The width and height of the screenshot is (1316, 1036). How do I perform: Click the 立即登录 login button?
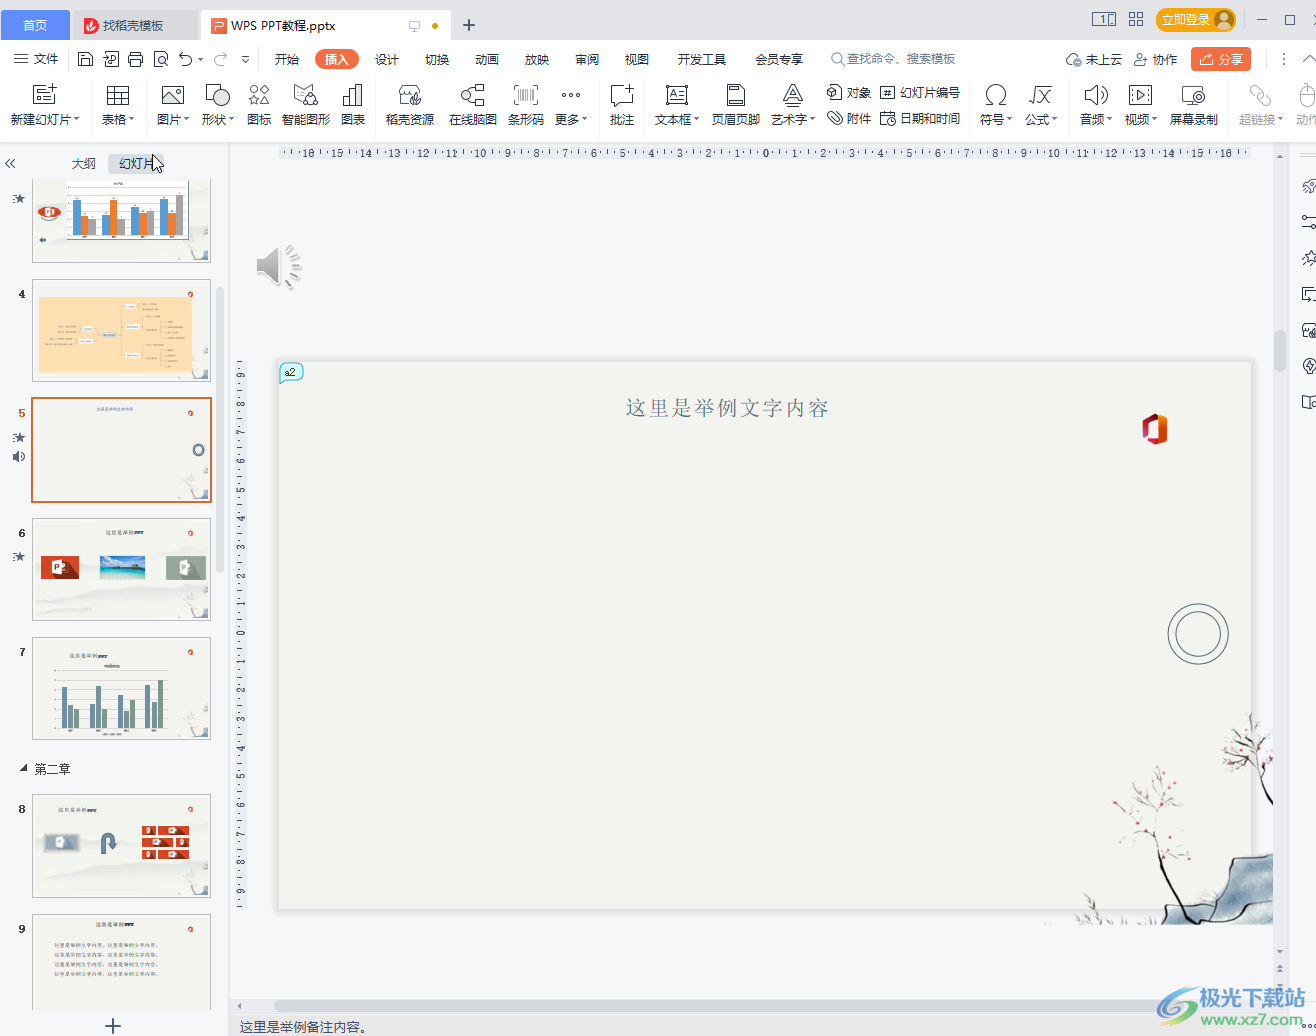coord(1195,19)
